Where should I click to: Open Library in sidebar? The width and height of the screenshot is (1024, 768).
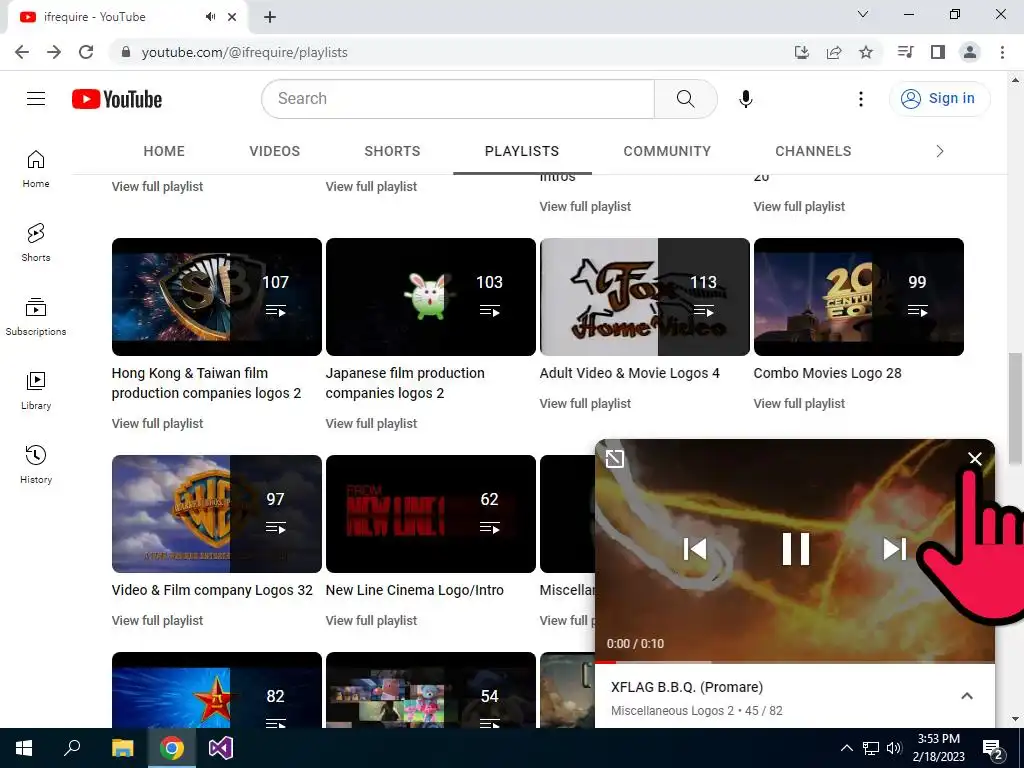(36, 390)
